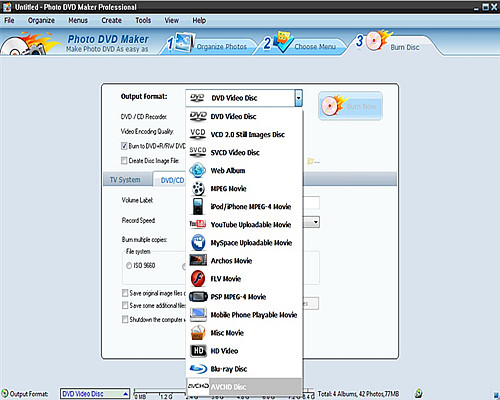Viewport: 500px width, 400px height.
Task: Check Save original image files option
Action: (125, 293)
